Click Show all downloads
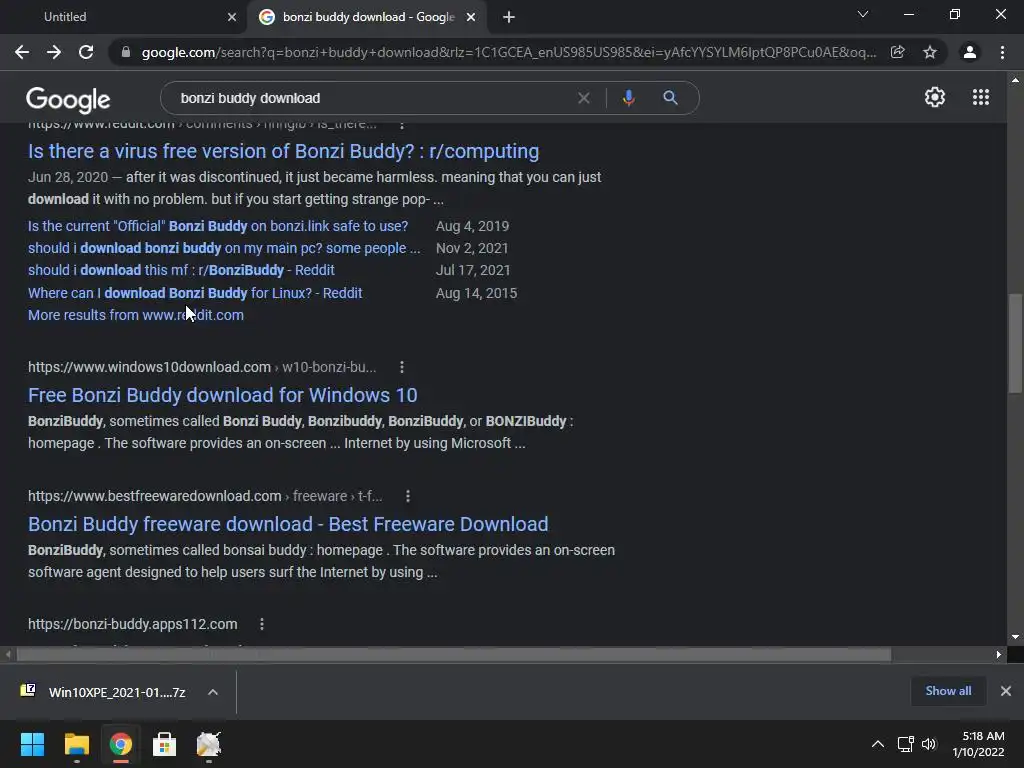1024x768 pixels. 948,691
